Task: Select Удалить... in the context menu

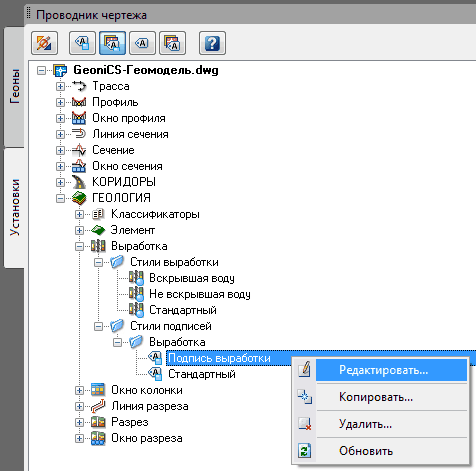Action: [365, 424]
